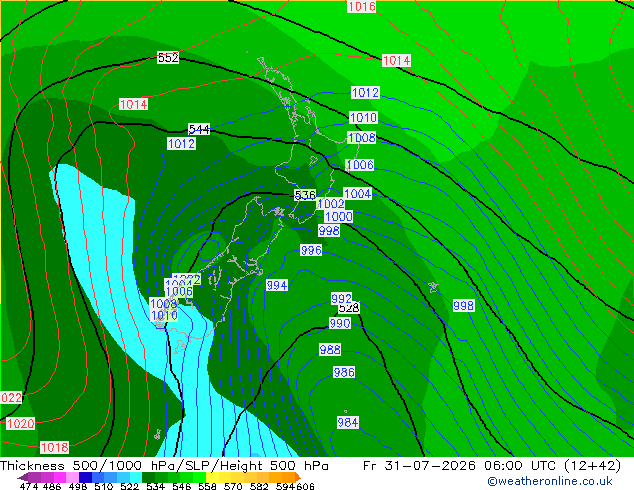Click the legend value 510
634x490 pixels.
104,486
